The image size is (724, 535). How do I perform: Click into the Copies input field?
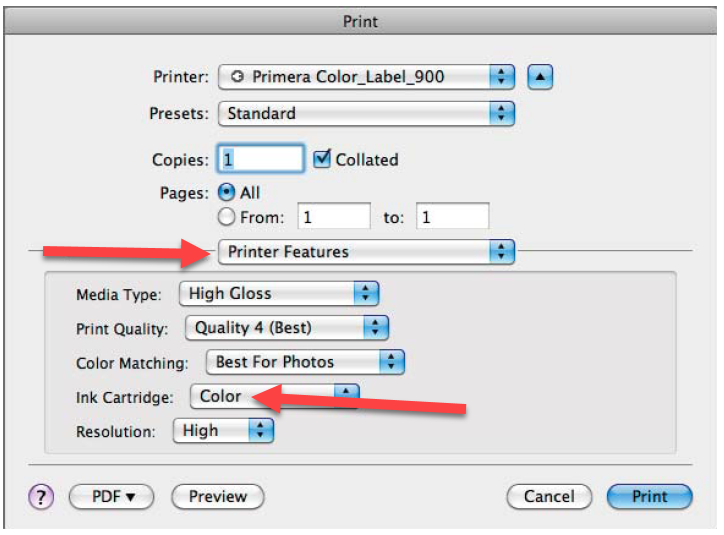[x=260, y=159]
